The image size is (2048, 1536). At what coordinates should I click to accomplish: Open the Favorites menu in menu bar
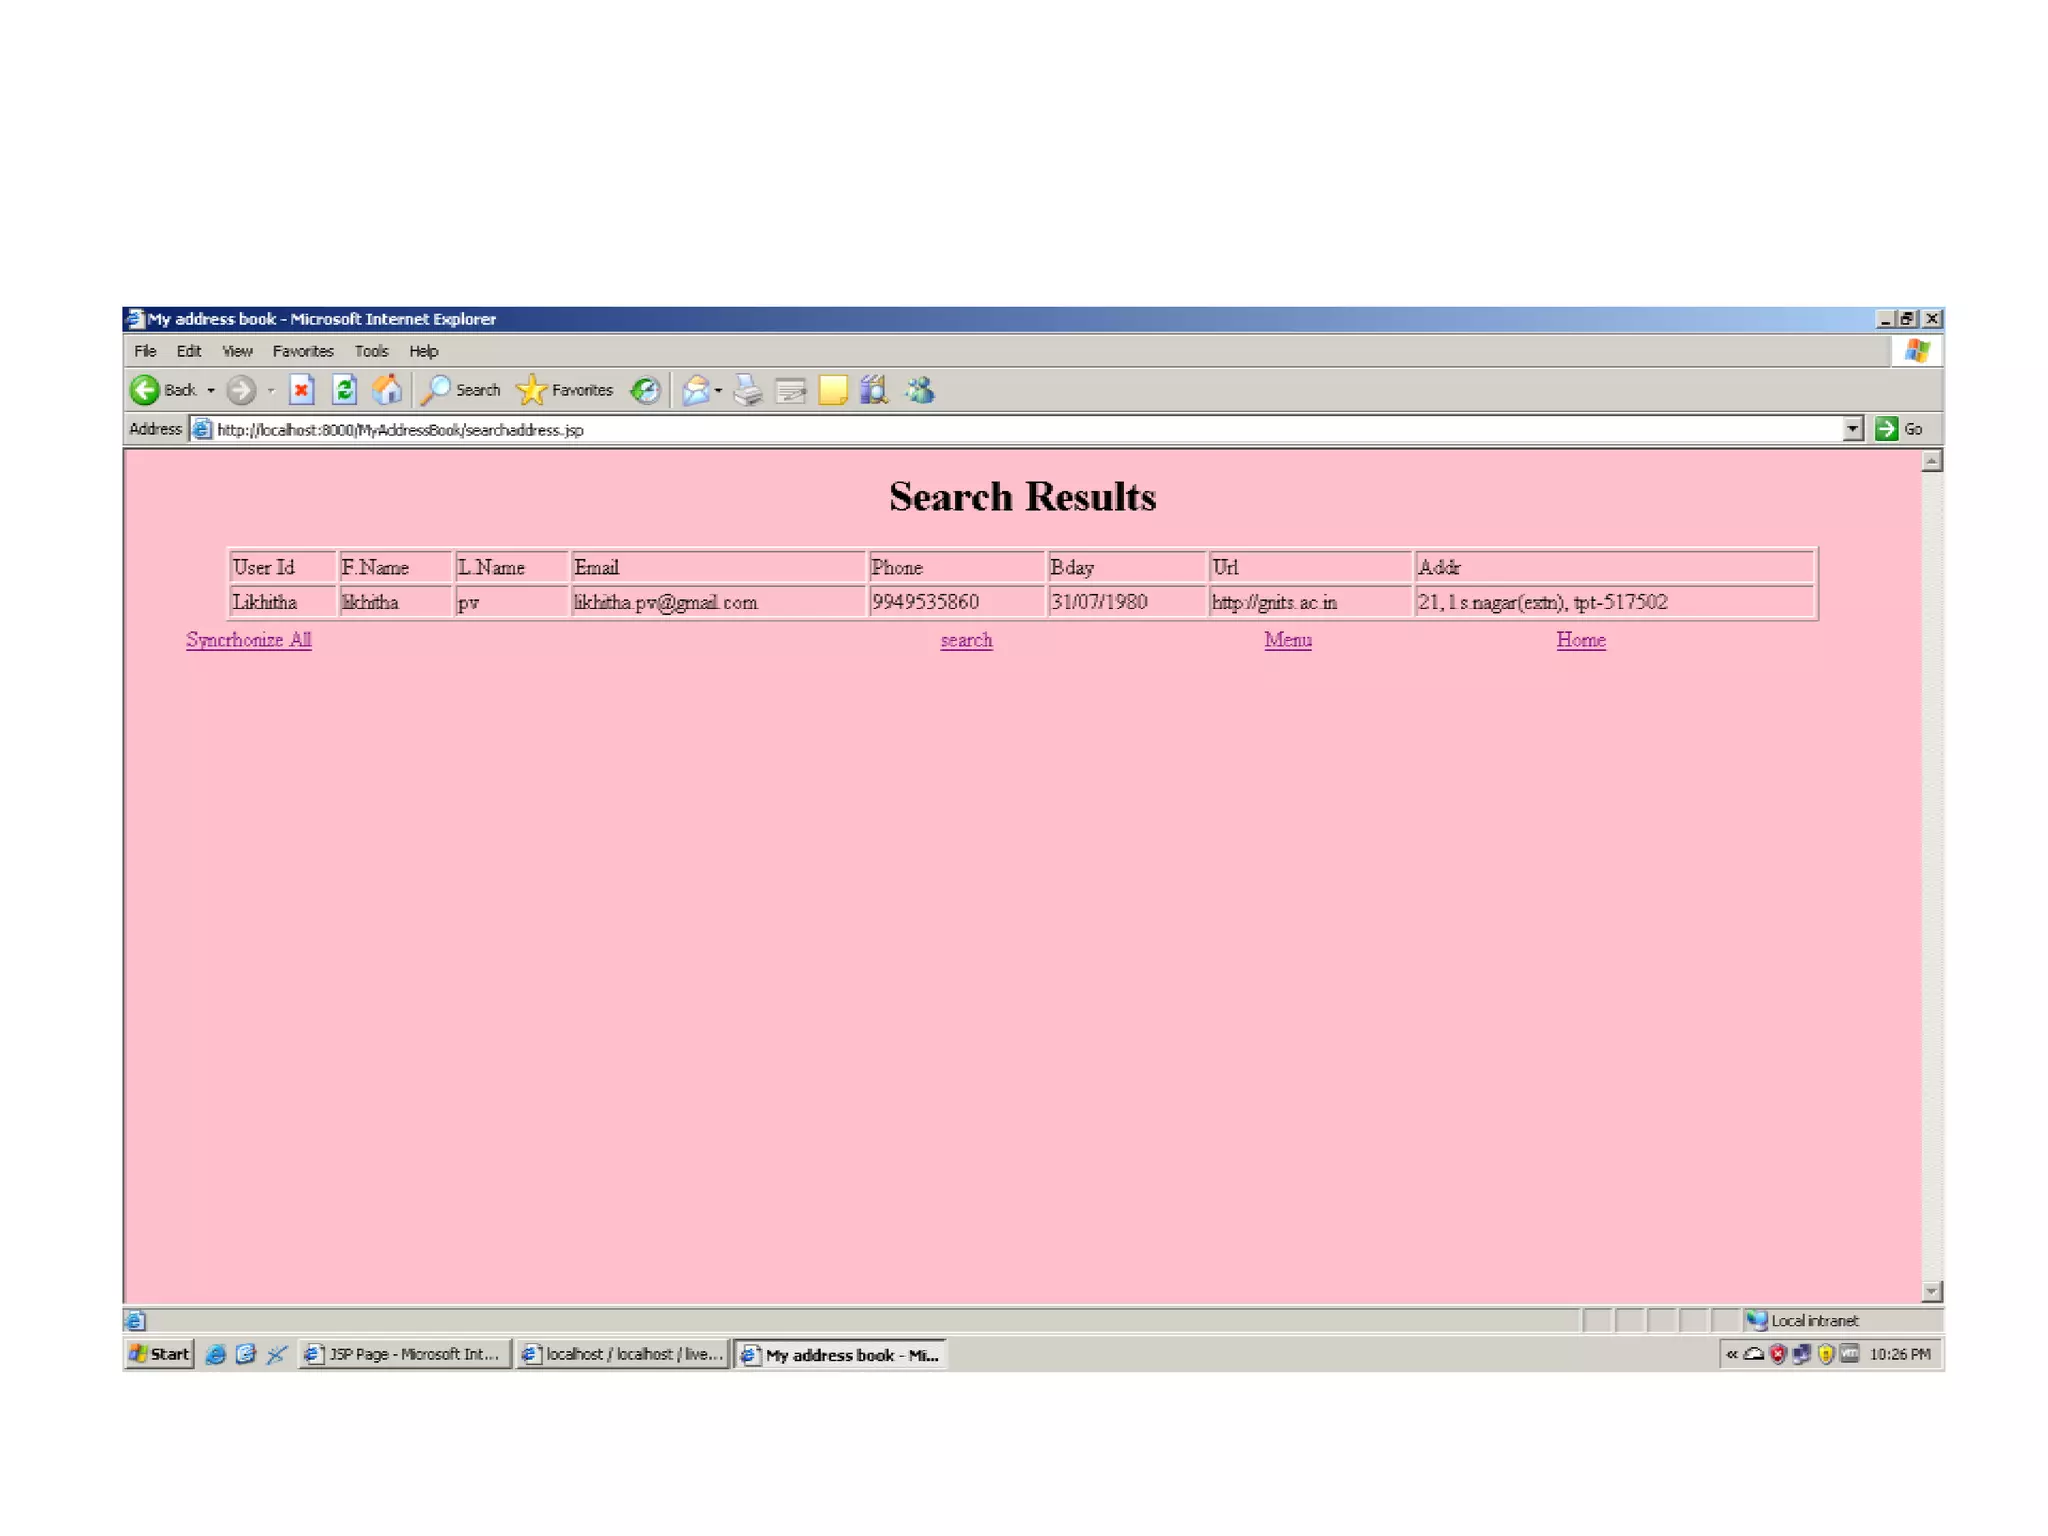click(x=303, y=351)
